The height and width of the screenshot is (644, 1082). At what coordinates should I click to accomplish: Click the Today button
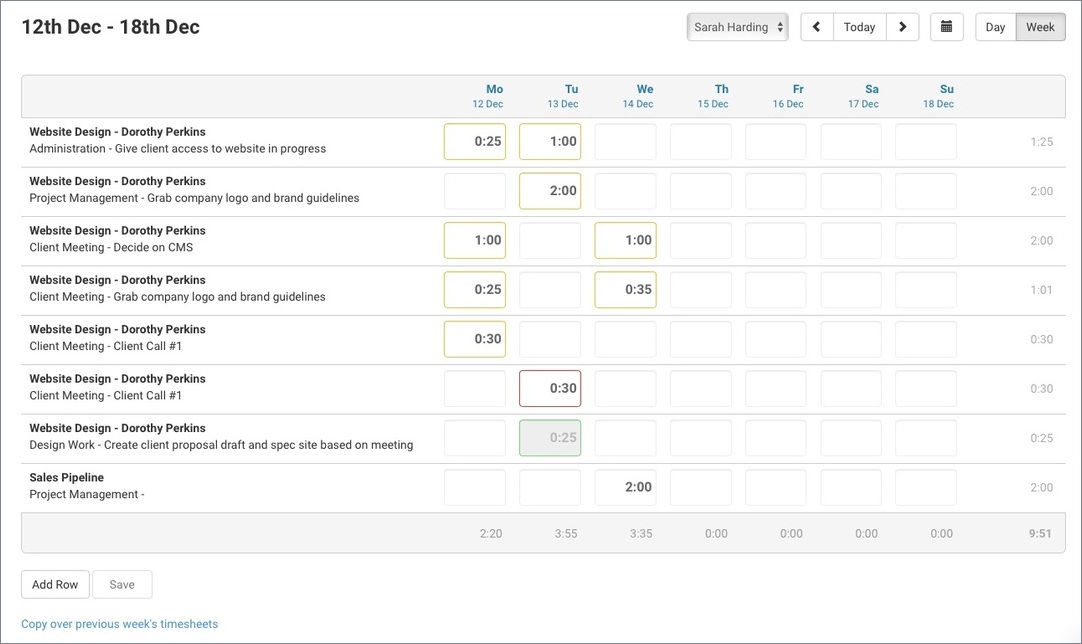click(x=859, y=27)
